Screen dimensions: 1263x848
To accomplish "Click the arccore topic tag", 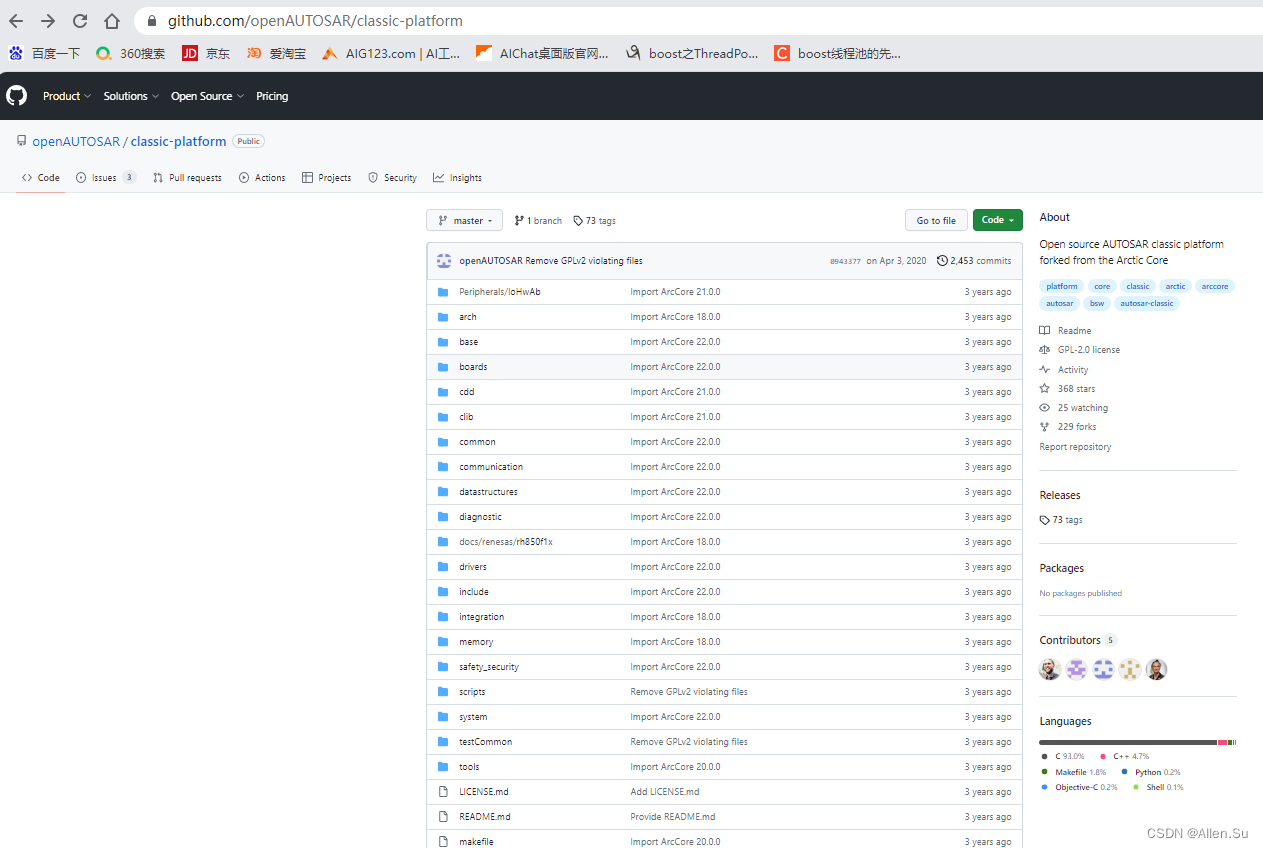I will [1215, 286].
